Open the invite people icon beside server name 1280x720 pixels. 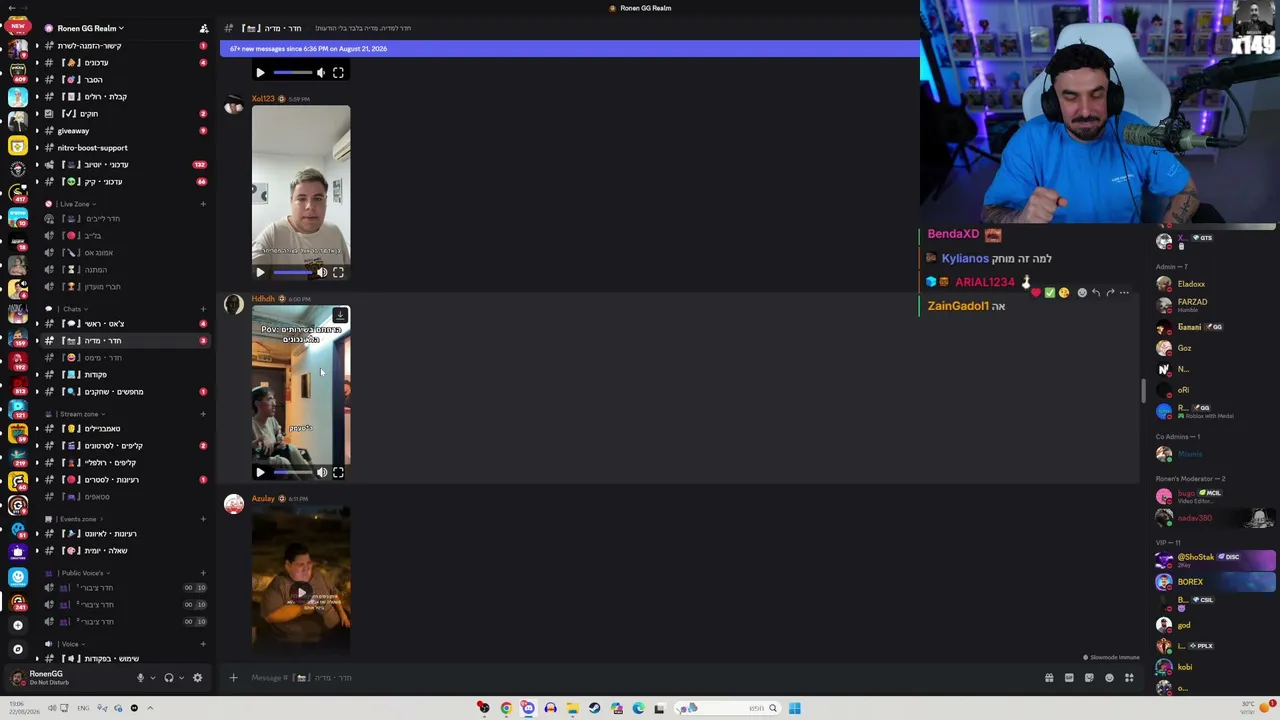204,28
